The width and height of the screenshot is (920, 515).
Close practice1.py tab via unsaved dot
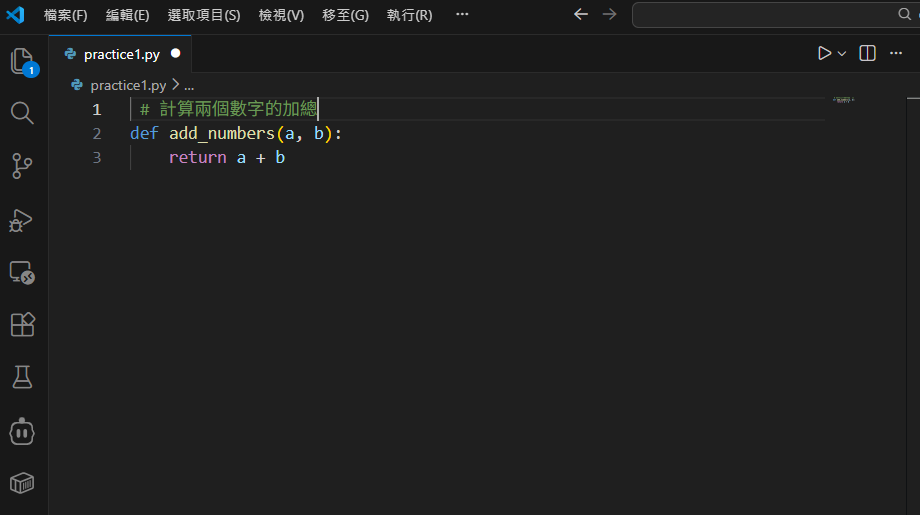click(x=175, y=53)
